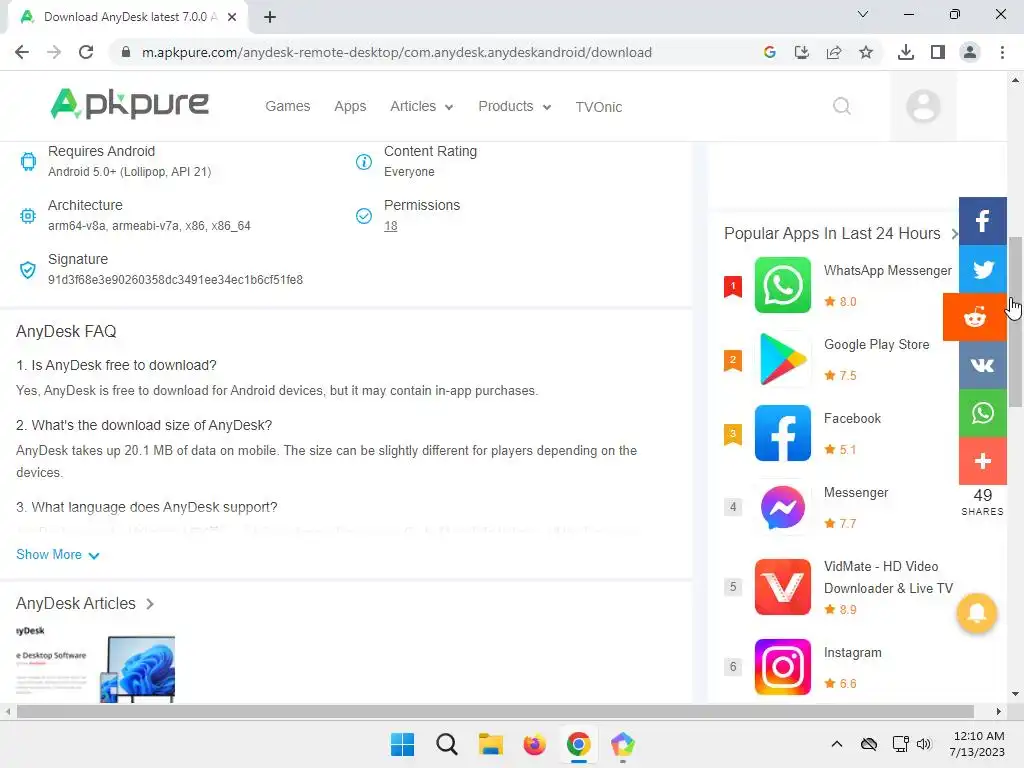Go back to previous page
This screenshot has width=1024, height=768.
[x=22, y=52]
